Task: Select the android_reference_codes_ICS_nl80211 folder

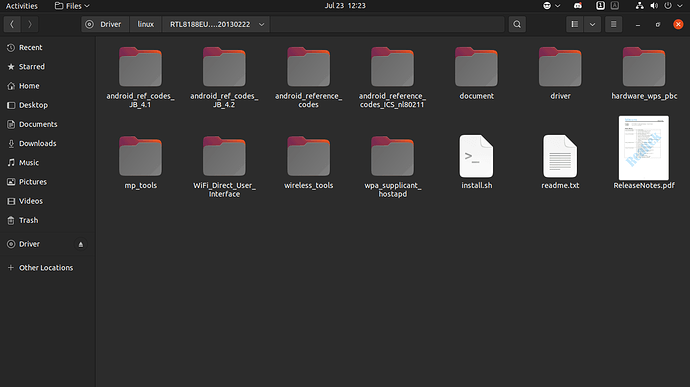Action: pyautogui.click(x=392, y=77)
